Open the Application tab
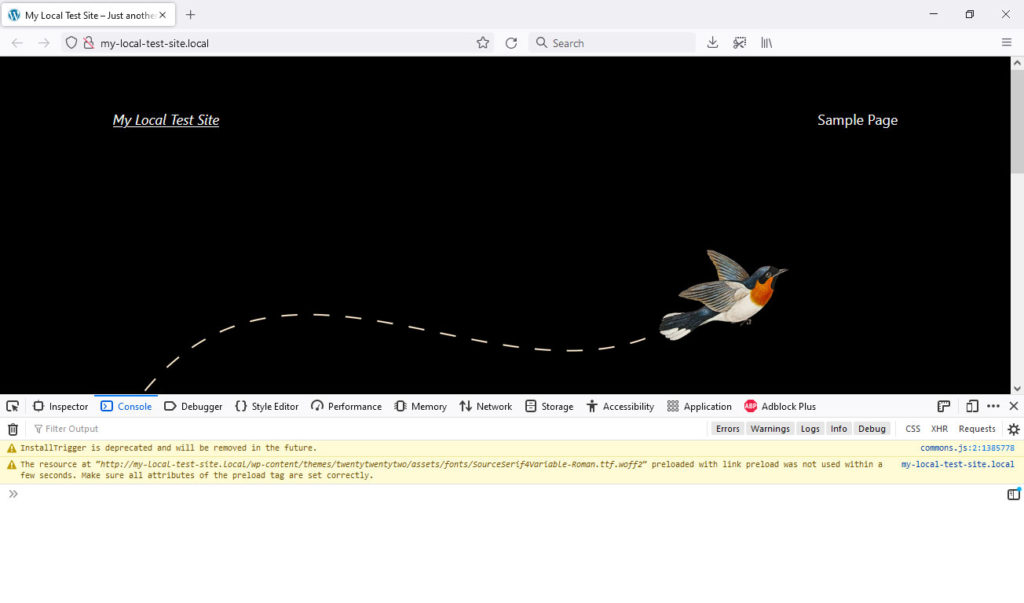 coord(699,406)
